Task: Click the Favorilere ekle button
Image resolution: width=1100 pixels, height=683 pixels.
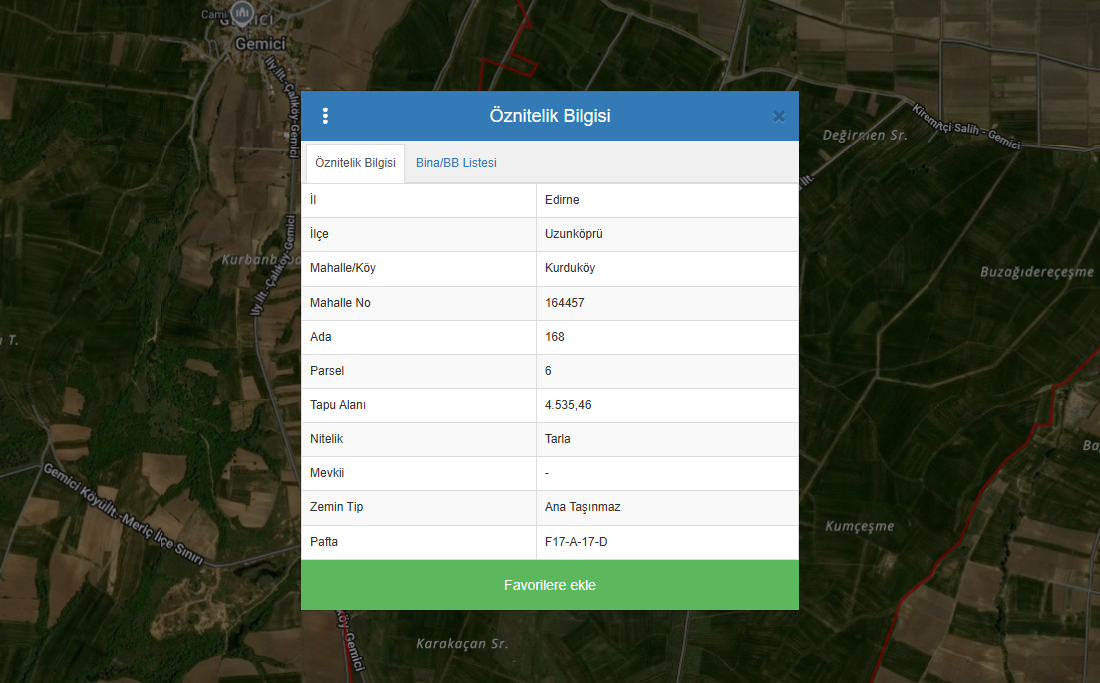Action: point(549,585)
